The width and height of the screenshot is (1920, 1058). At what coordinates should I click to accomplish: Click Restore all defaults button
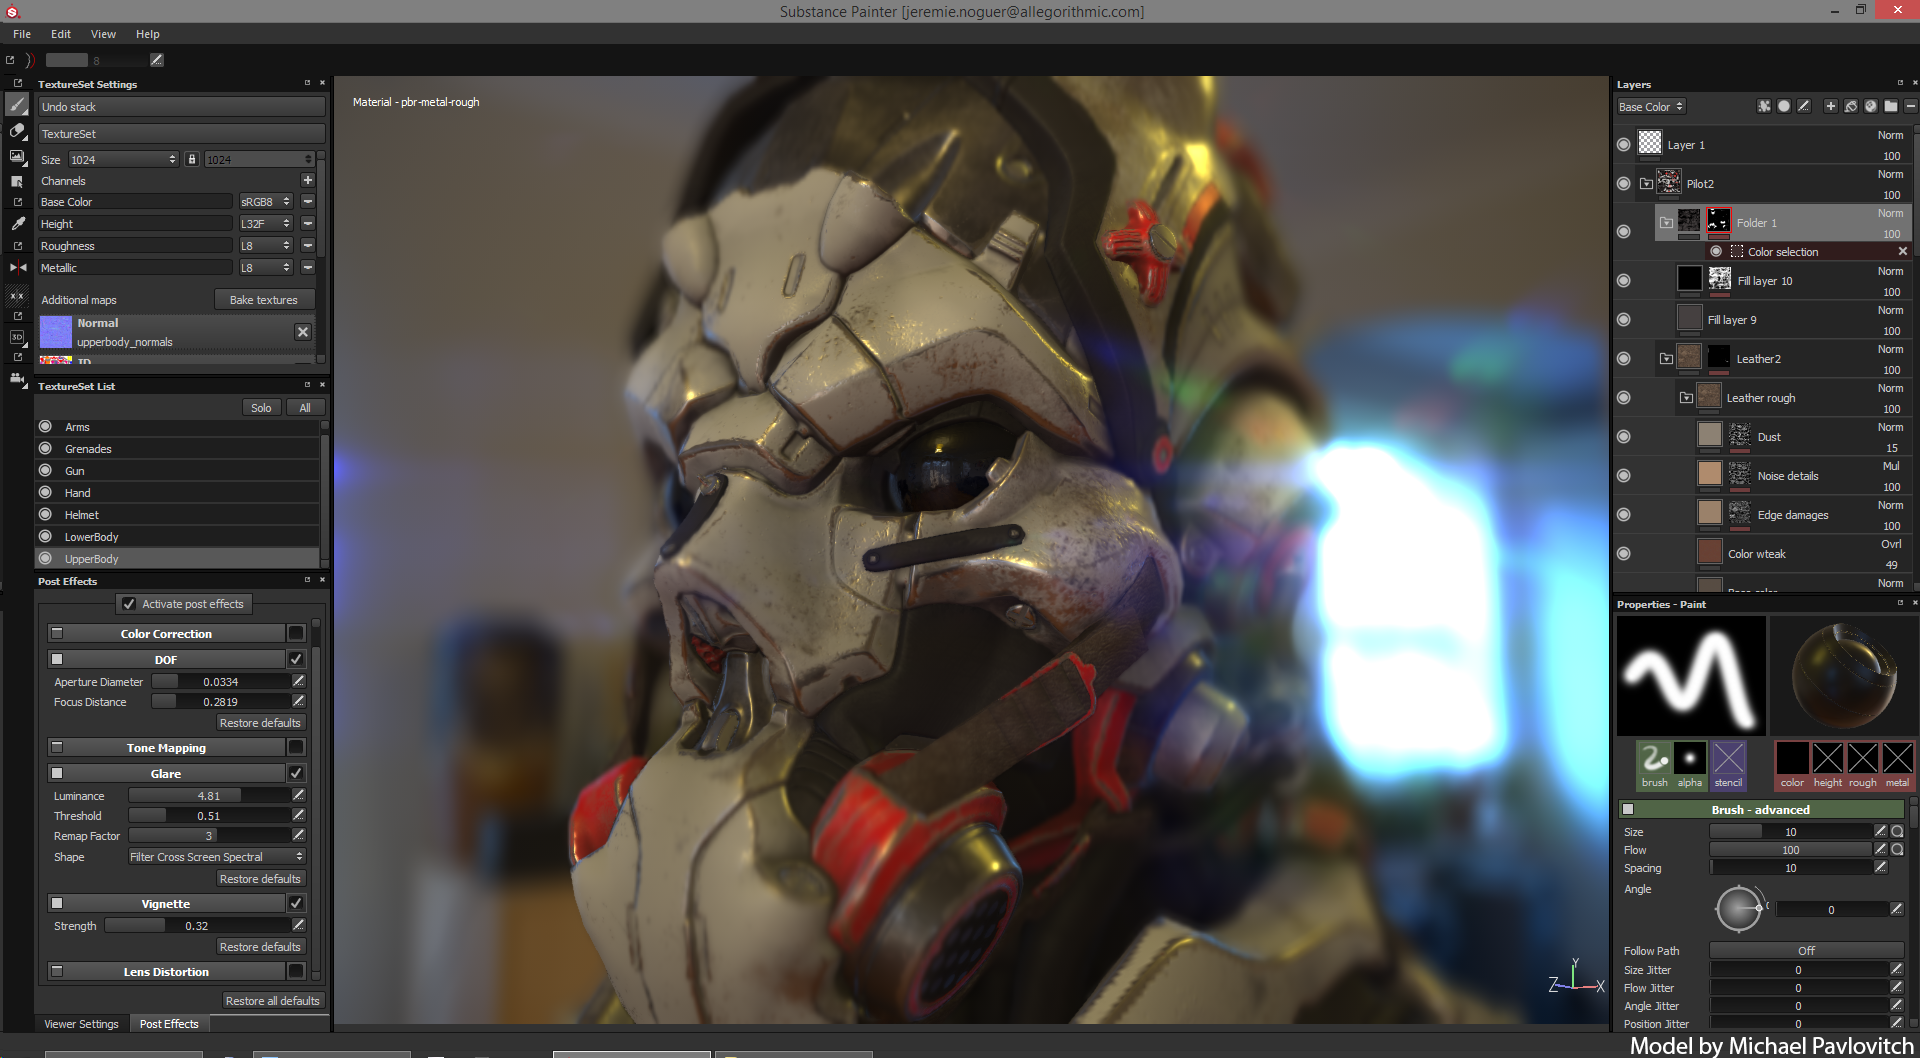click(272, 1000)
